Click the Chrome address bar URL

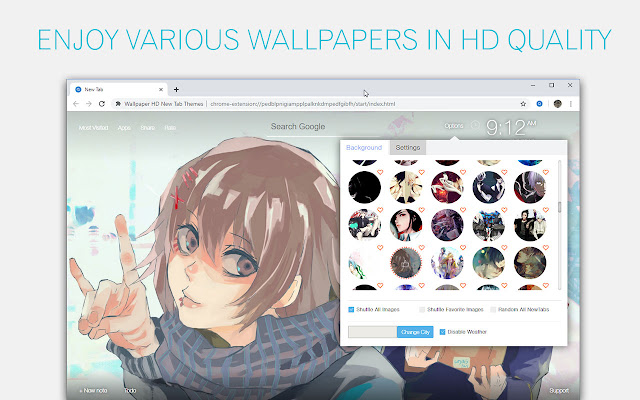(303, 104)
